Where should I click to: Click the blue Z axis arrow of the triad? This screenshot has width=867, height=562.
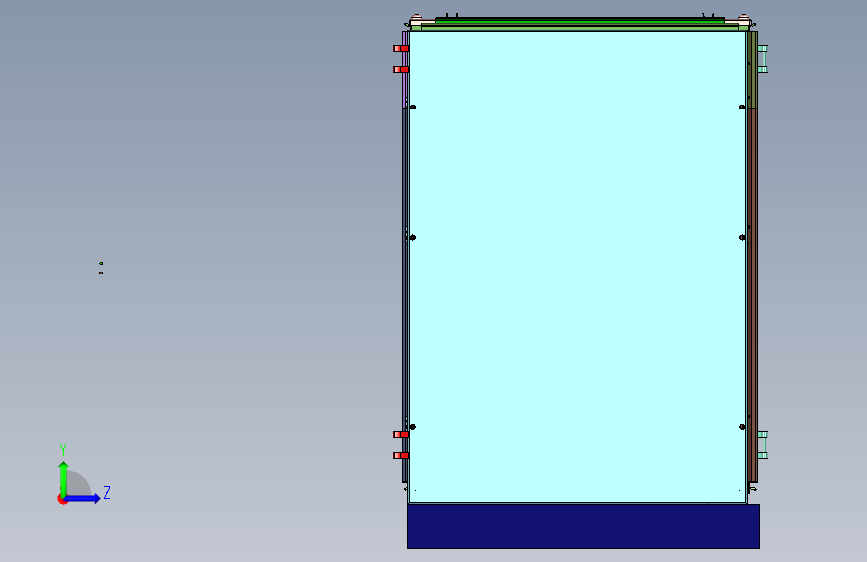click(x=83, y=498)
